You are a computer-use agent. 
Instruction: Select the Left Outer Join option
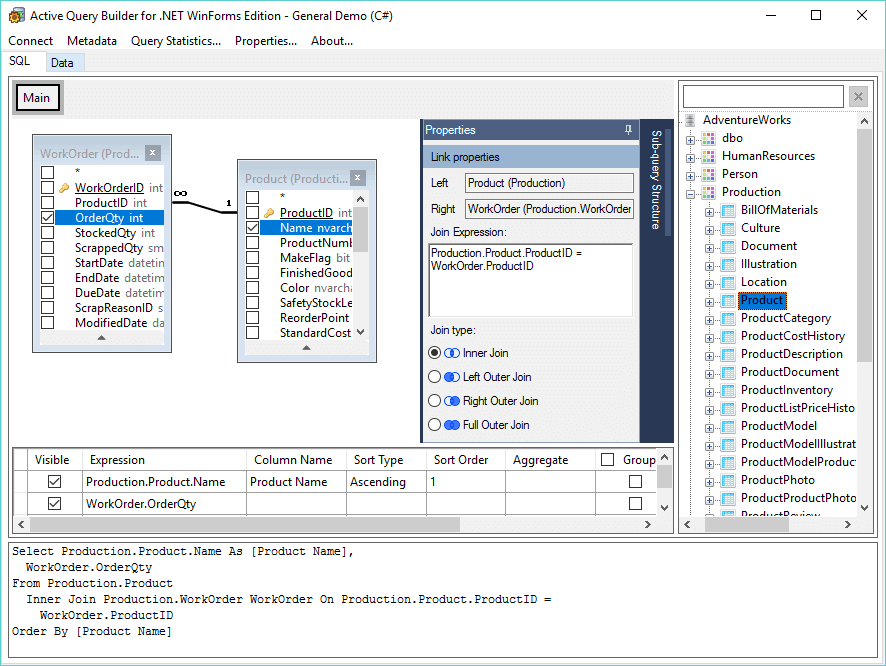coord(434,377)
